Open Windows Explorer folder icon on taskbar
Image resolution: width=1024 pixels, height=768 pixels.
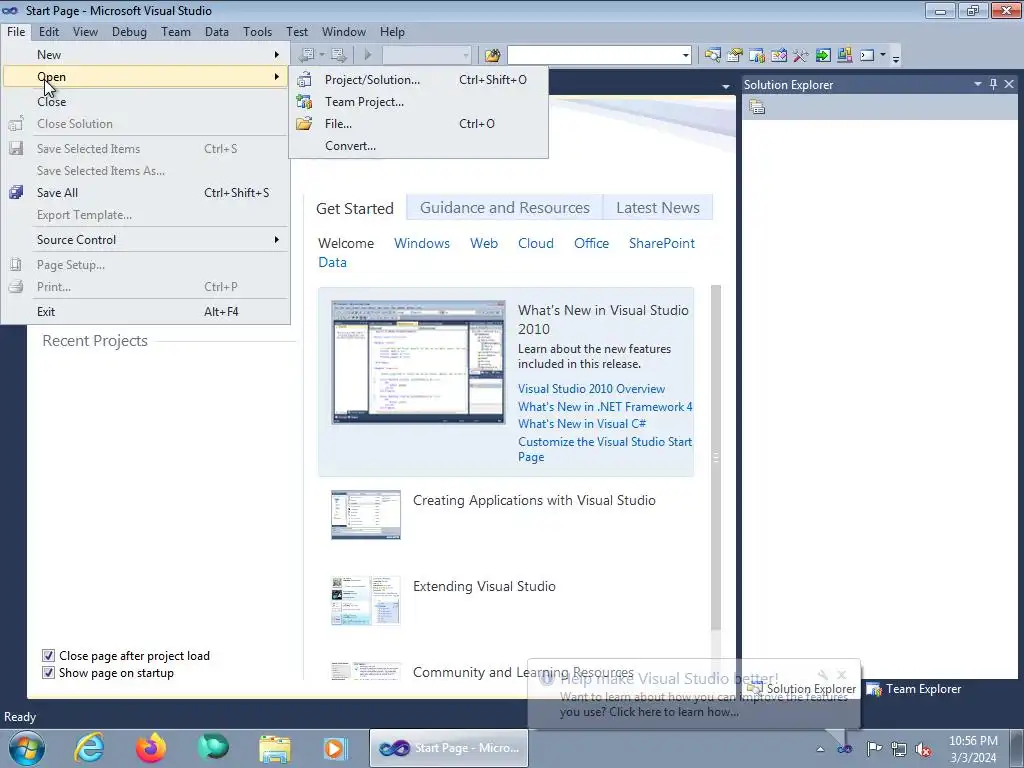(275, 748)
